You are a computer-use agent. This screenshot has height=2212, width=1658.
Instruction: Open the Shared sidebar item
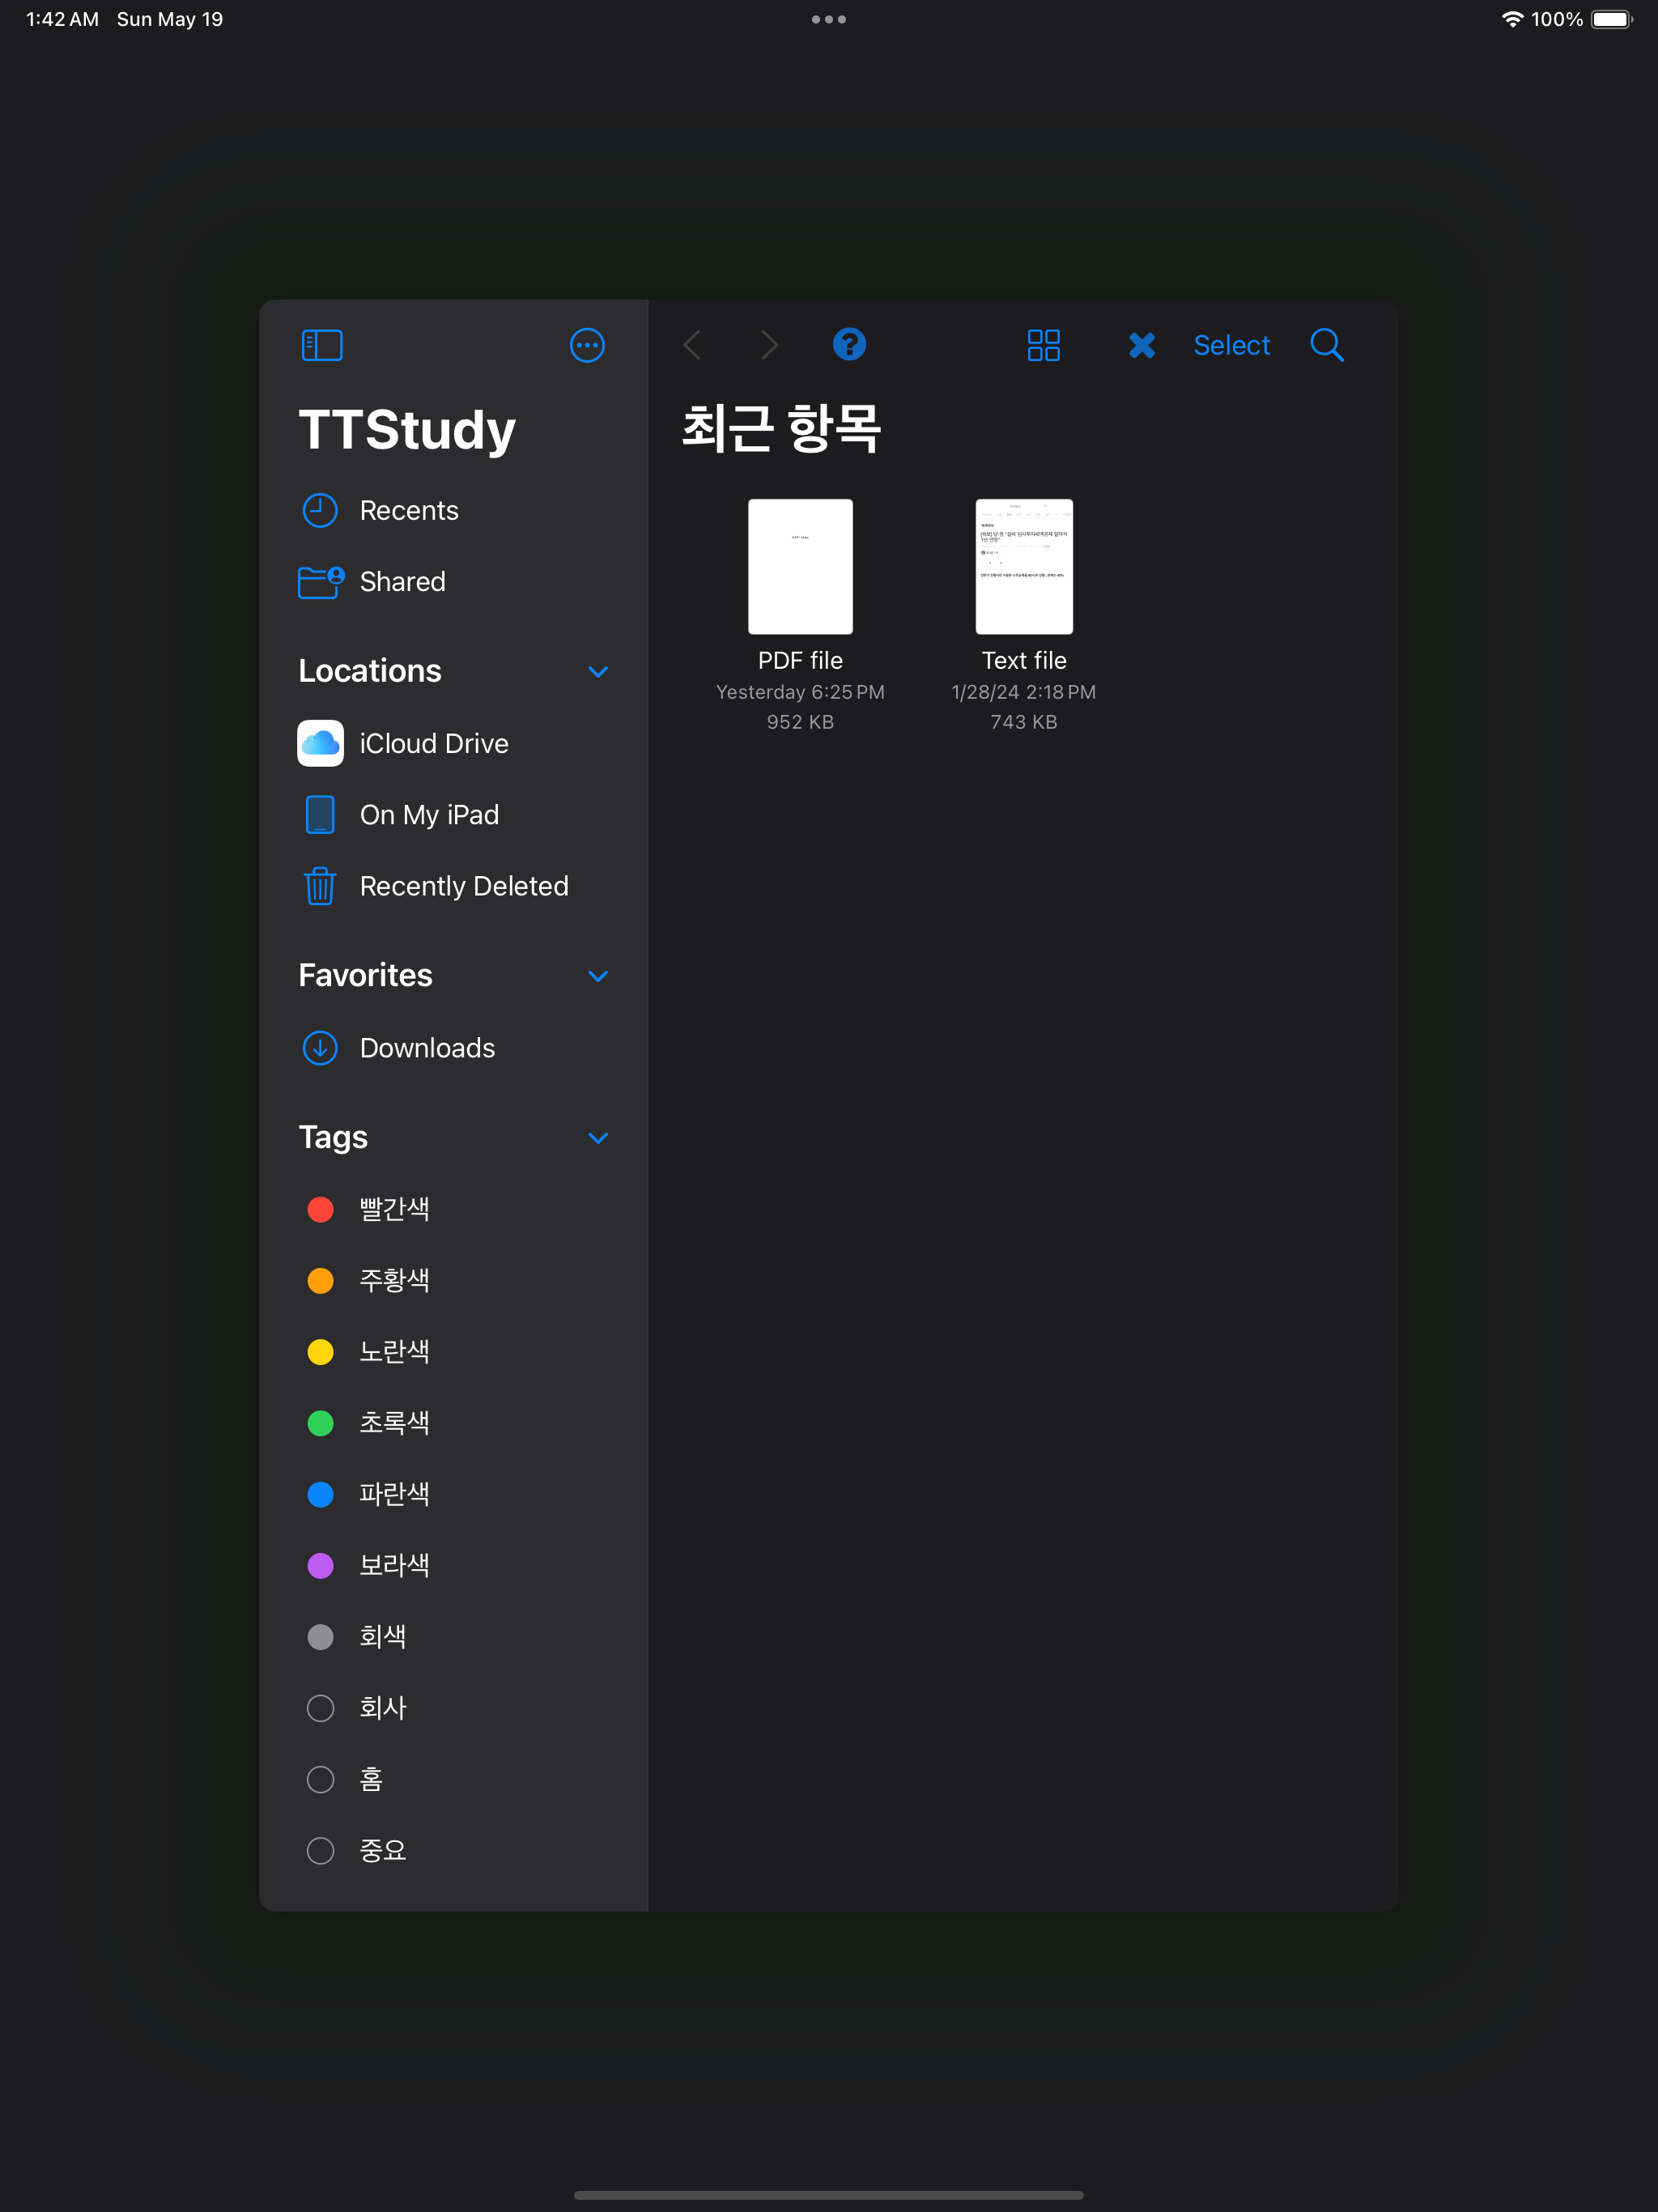click(402, 581)
